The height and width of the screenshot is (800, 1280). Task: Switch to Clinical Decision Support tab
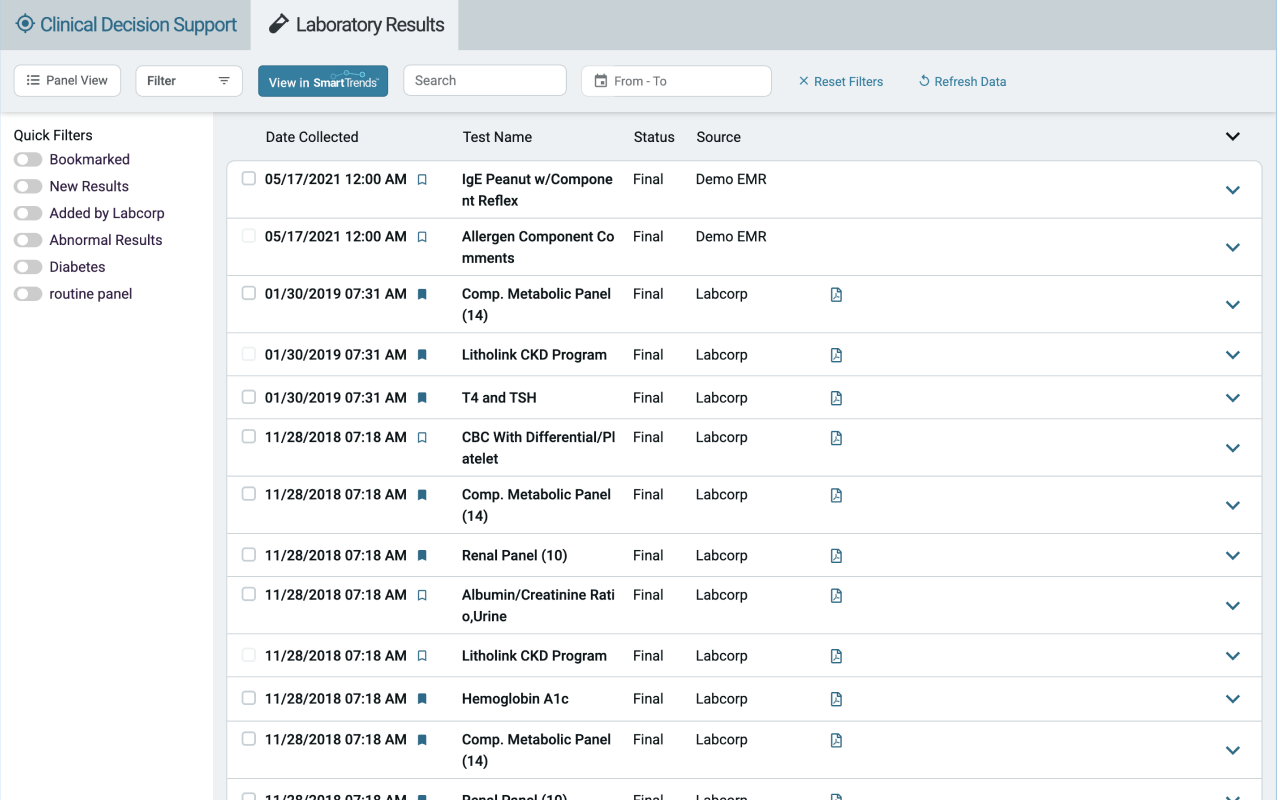coord(126,25)
